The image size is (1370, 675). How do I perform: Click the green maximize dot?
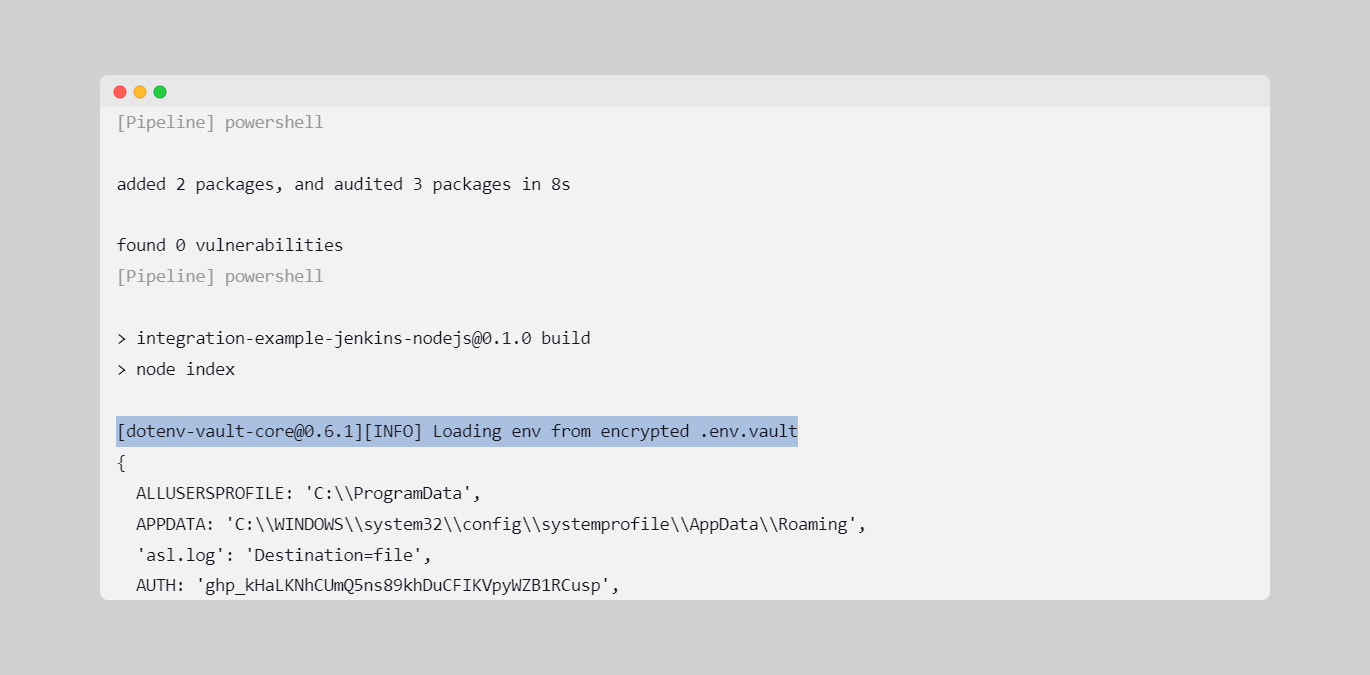tap(160, 92)
